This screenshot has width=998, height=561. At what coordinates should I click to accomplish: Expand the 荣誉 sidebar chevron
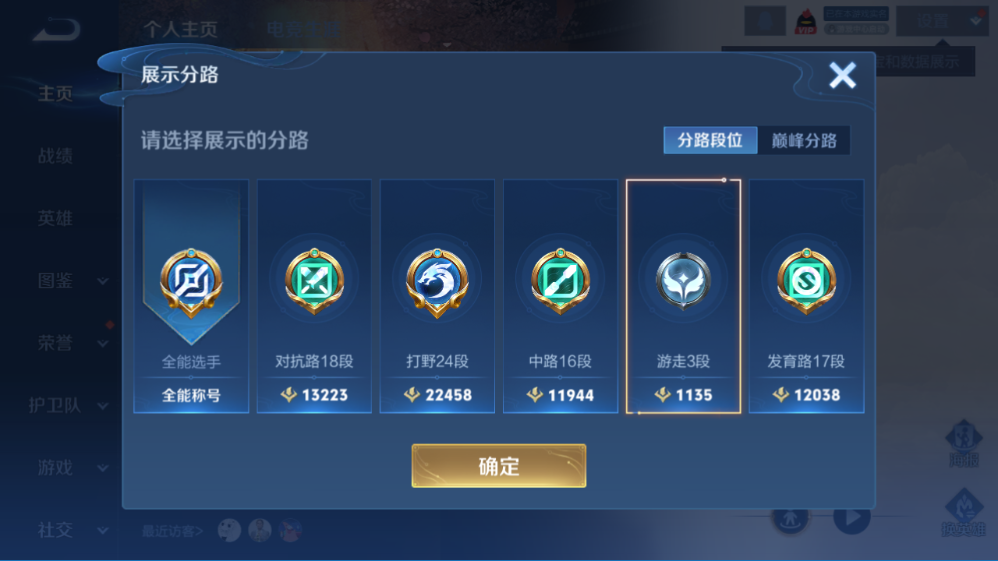[x=102, y=343]
